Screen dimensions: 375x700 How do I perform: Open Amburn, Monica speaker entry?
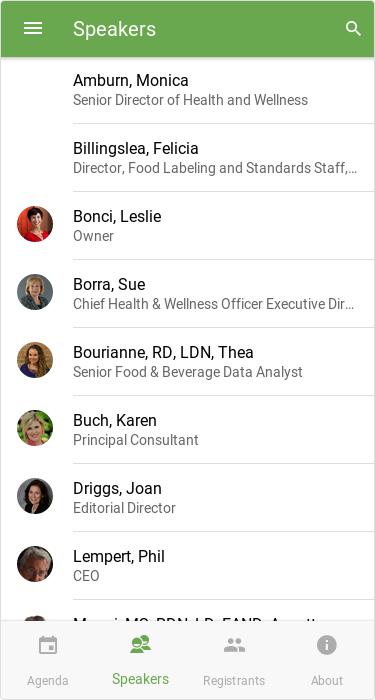point(188,90)
